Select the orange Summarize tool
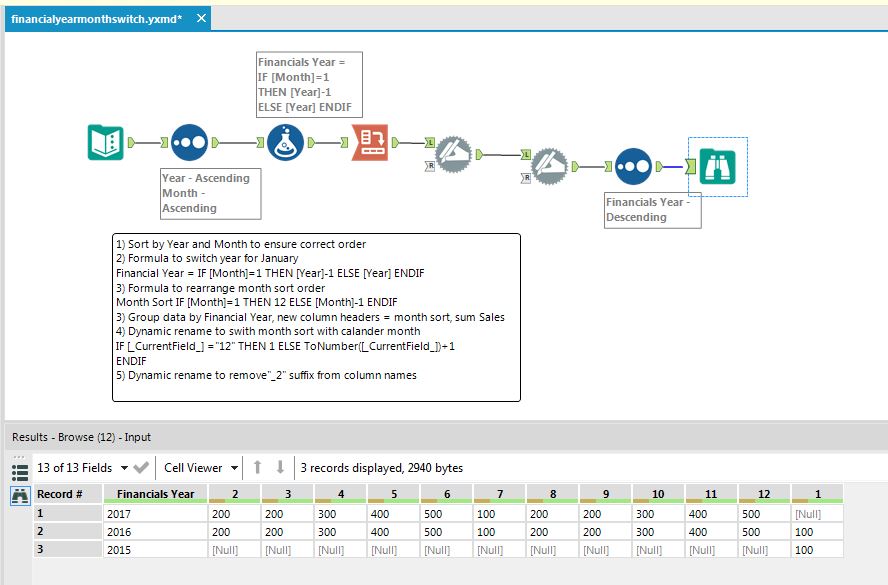The height and width of the screenshot is (585, 888). [x=368, y=142]
